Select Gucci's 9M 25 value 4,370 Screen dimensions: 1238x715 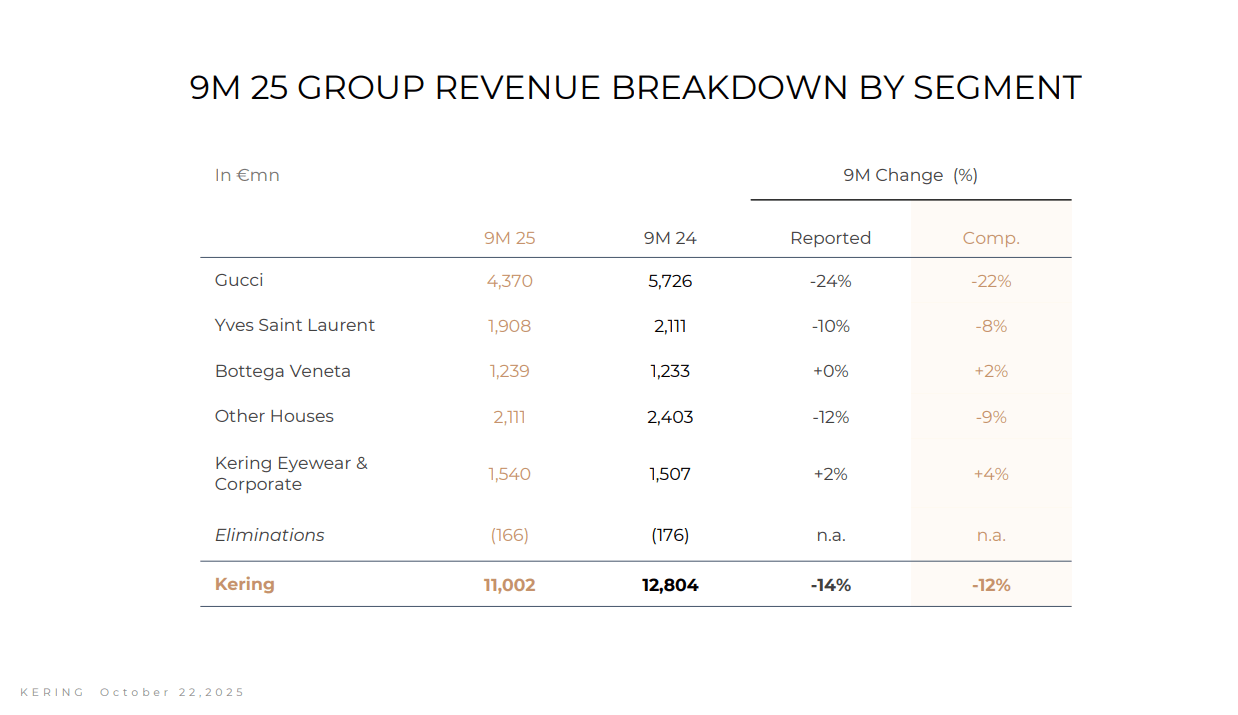point(510,282)
